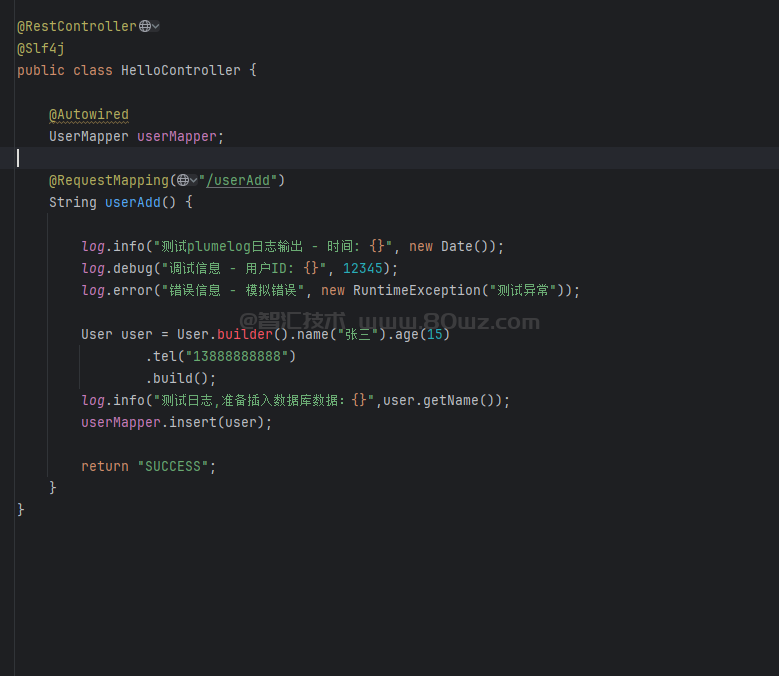
Task: Click the number 12345 in log.debug
Action: pos(362,268)
